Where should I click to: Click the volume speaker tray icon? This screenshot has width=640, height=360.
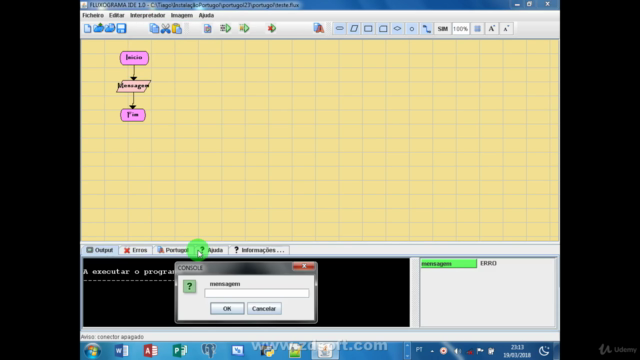click(457, 351)
